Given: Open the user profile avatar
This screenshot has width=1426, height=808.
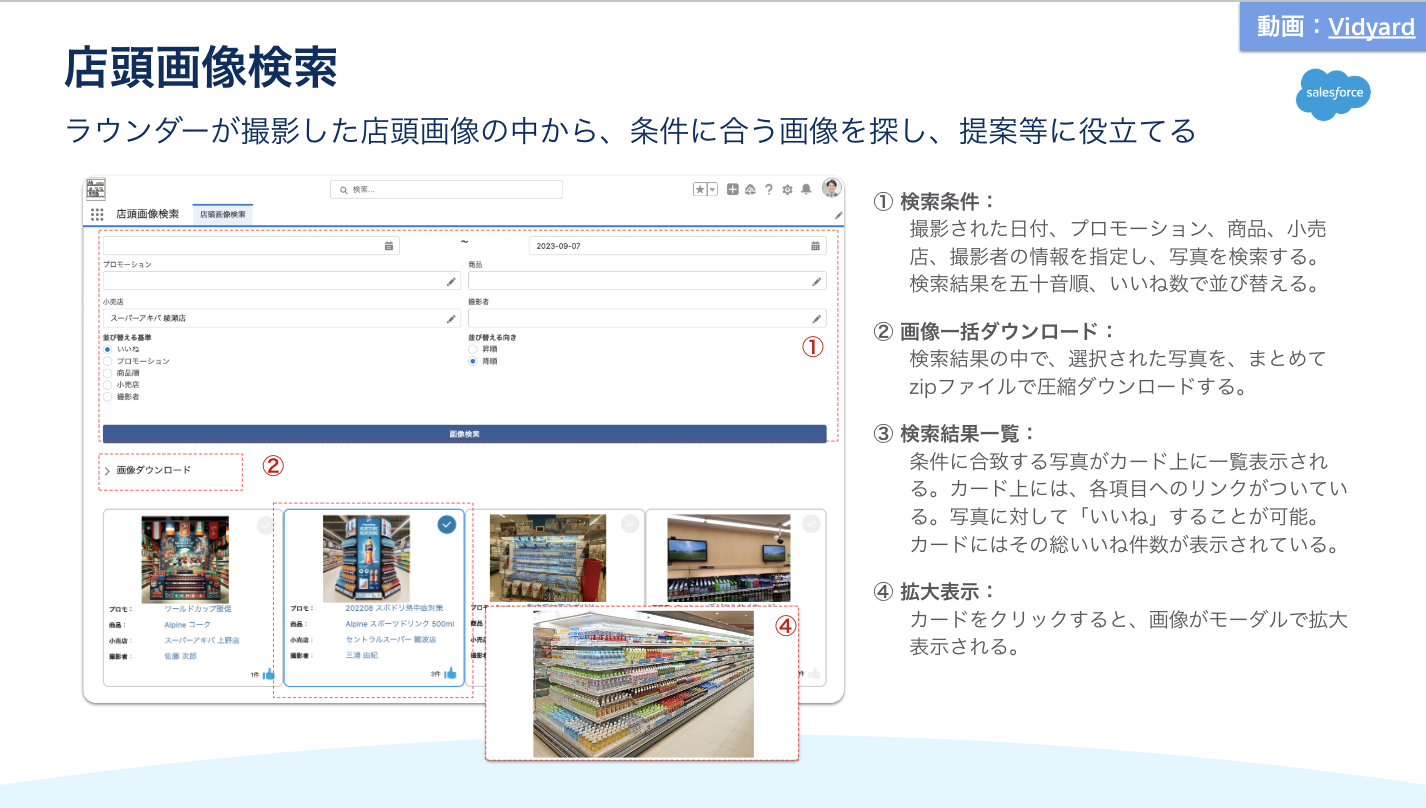Looking at the screenshot, I should tap(832, 188).
